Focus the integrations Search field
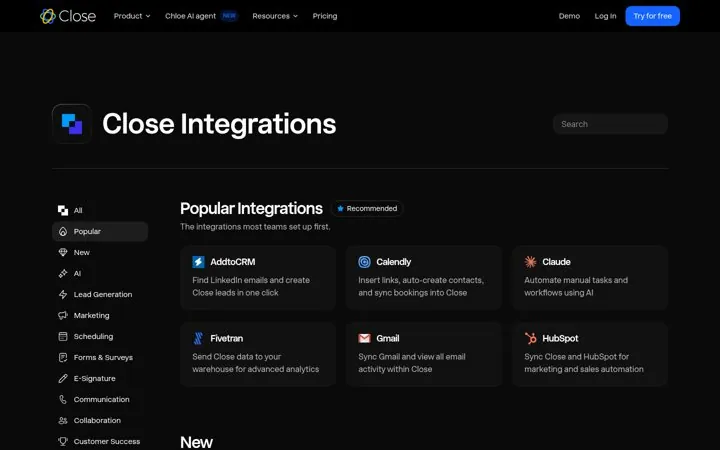Screen dimensions: 720x450 610,124
